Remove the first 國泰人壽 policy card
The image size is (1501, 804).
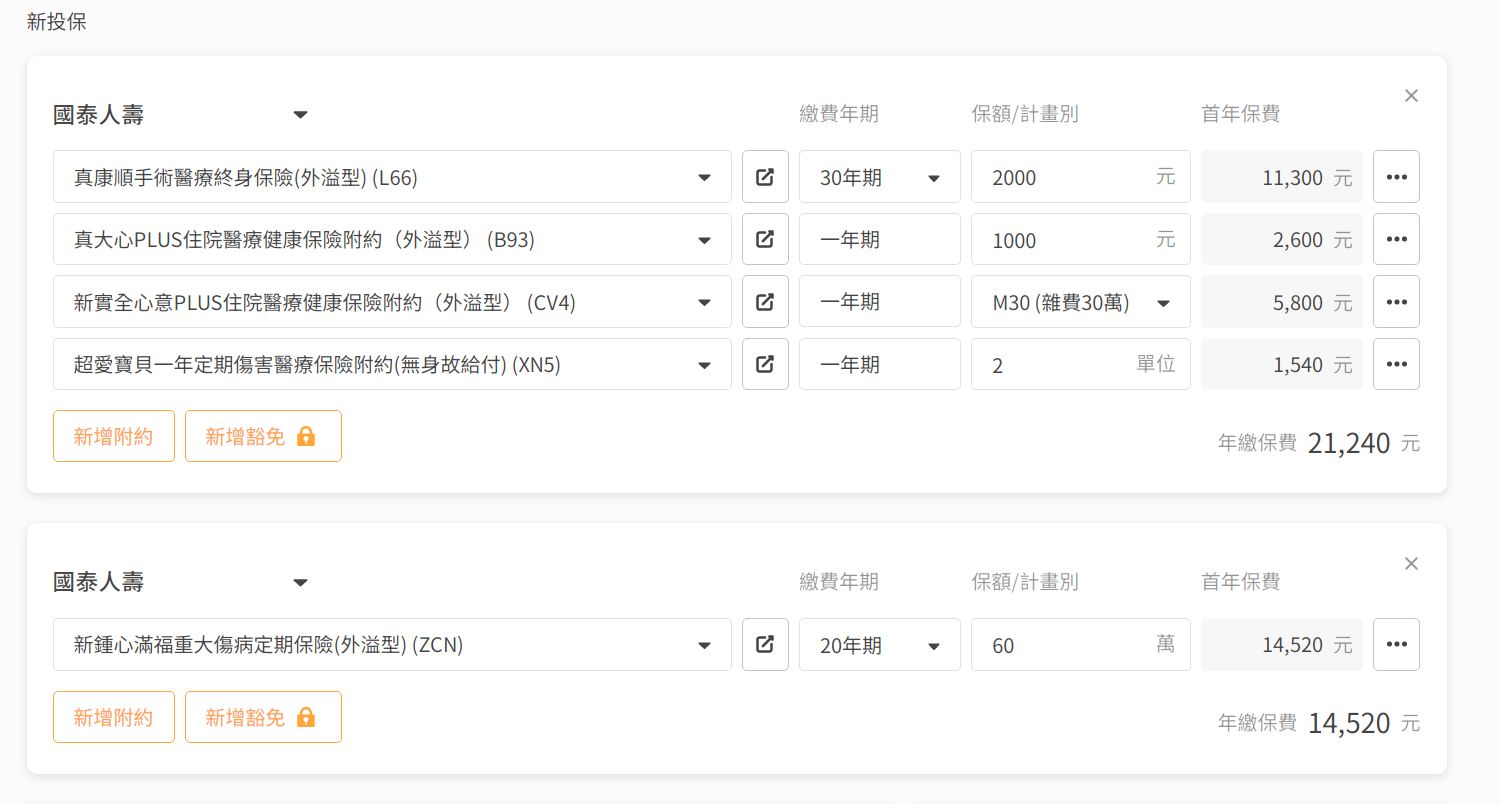pyautogui.click(x=1411, y=96)
